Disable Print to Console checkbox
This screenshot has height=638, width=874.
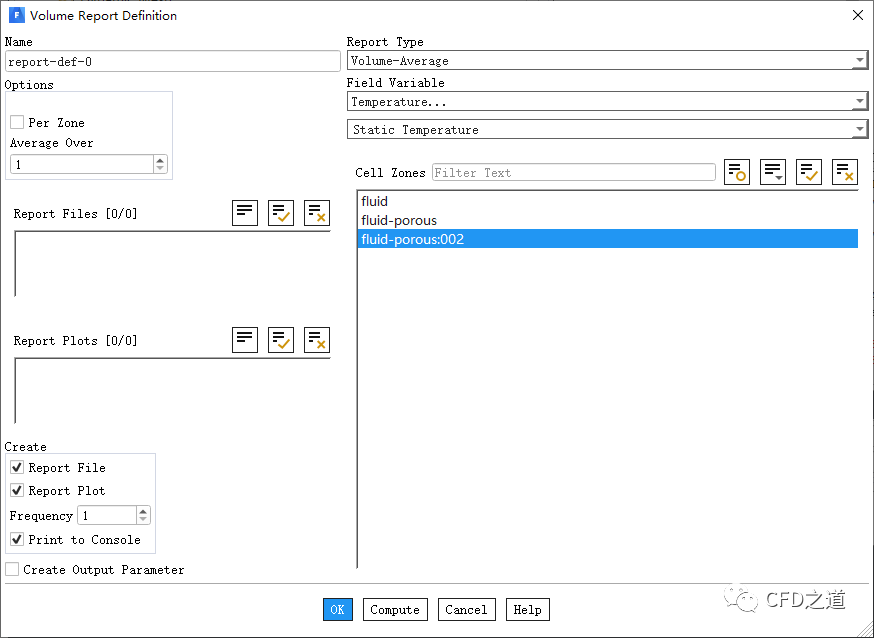tap(17, 539)
